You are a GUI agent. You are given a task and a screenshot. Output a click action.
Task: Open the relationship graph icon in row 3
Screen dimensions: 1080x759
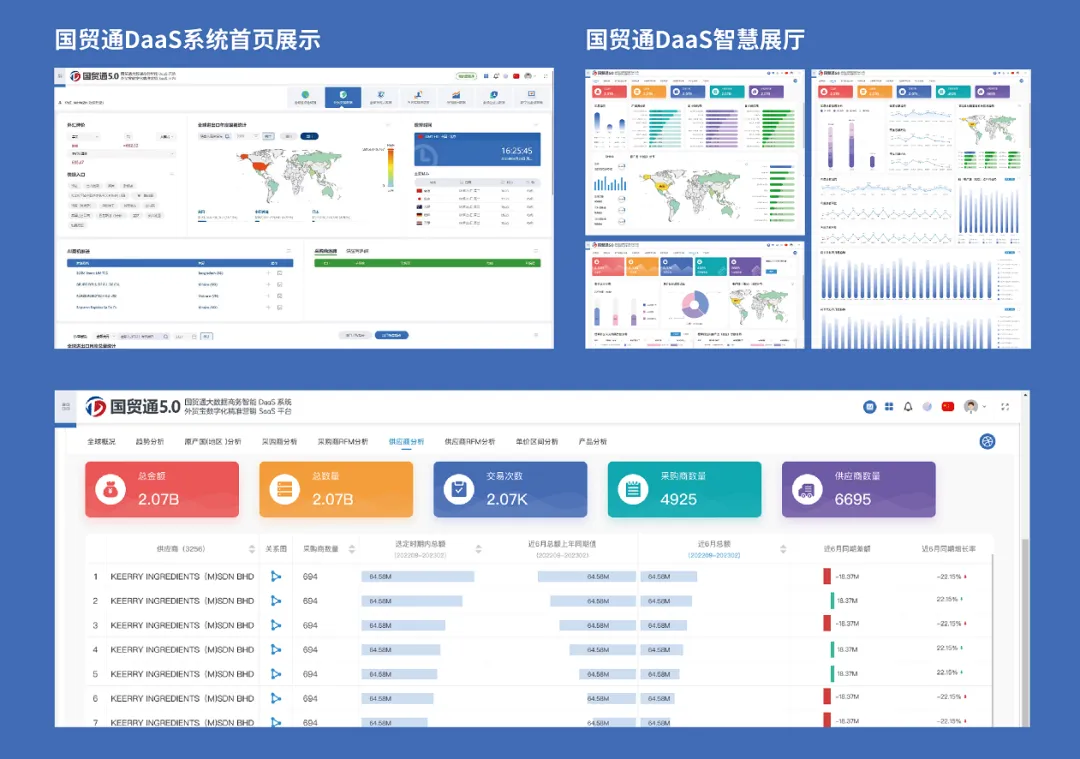click(276, 625)
